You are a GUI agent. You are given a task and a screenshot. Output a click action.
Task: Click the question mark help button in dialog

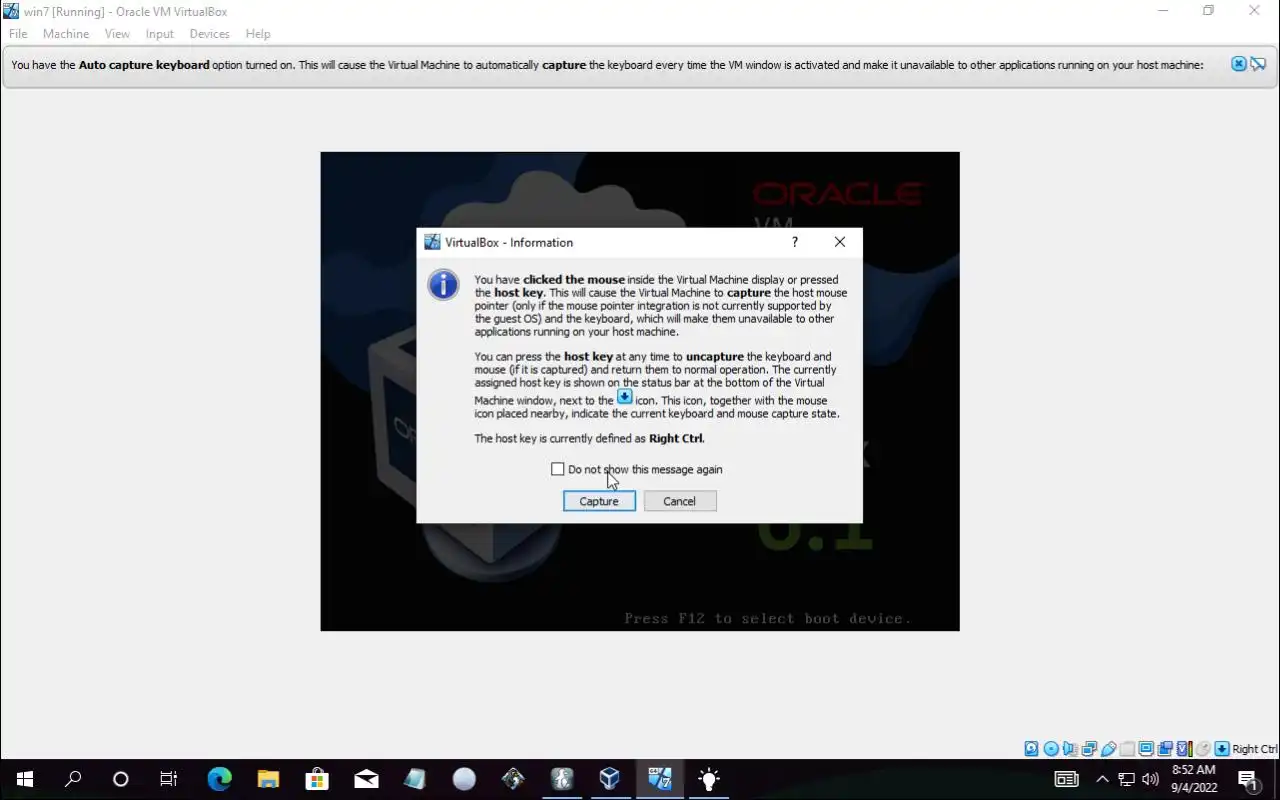(x=795, y=242)
